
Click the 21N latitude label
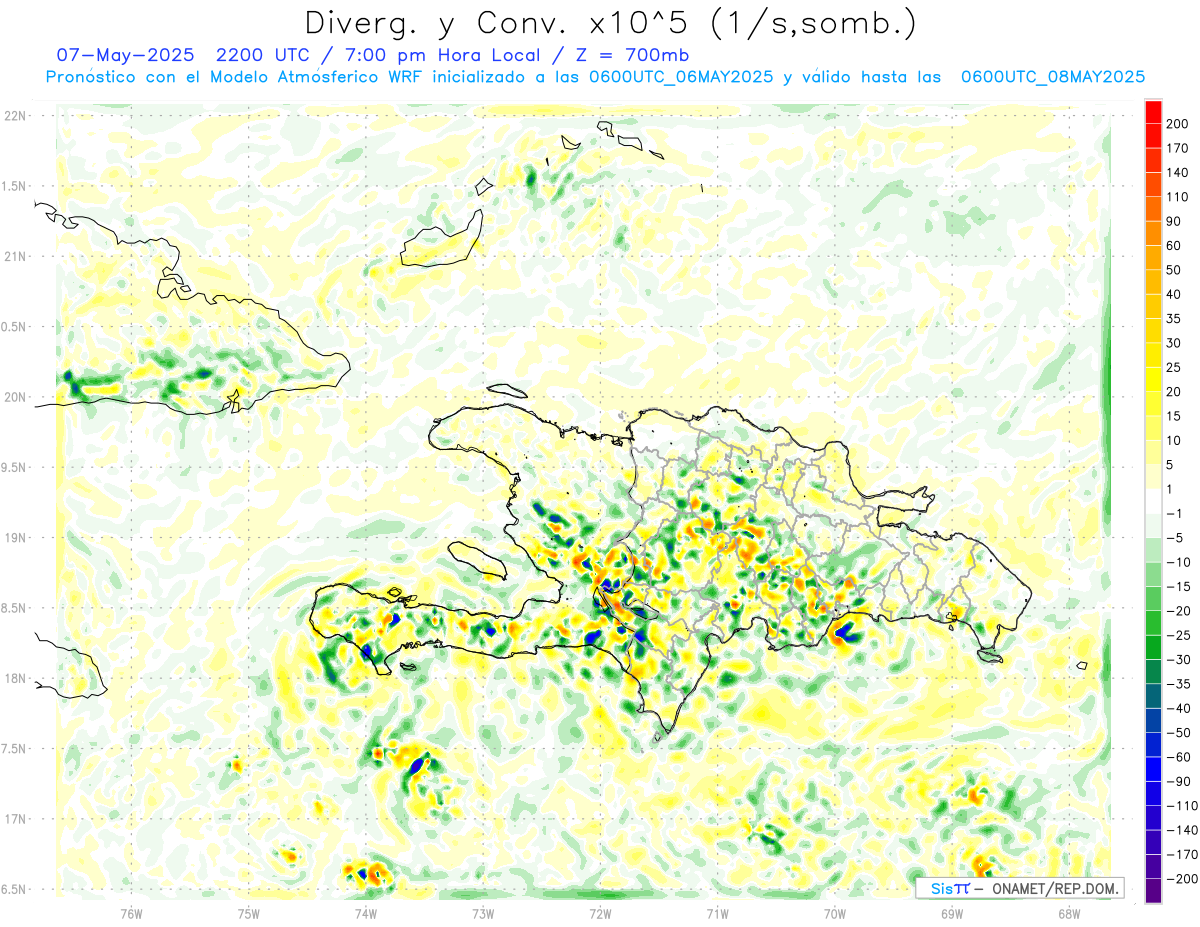(14, 256)
